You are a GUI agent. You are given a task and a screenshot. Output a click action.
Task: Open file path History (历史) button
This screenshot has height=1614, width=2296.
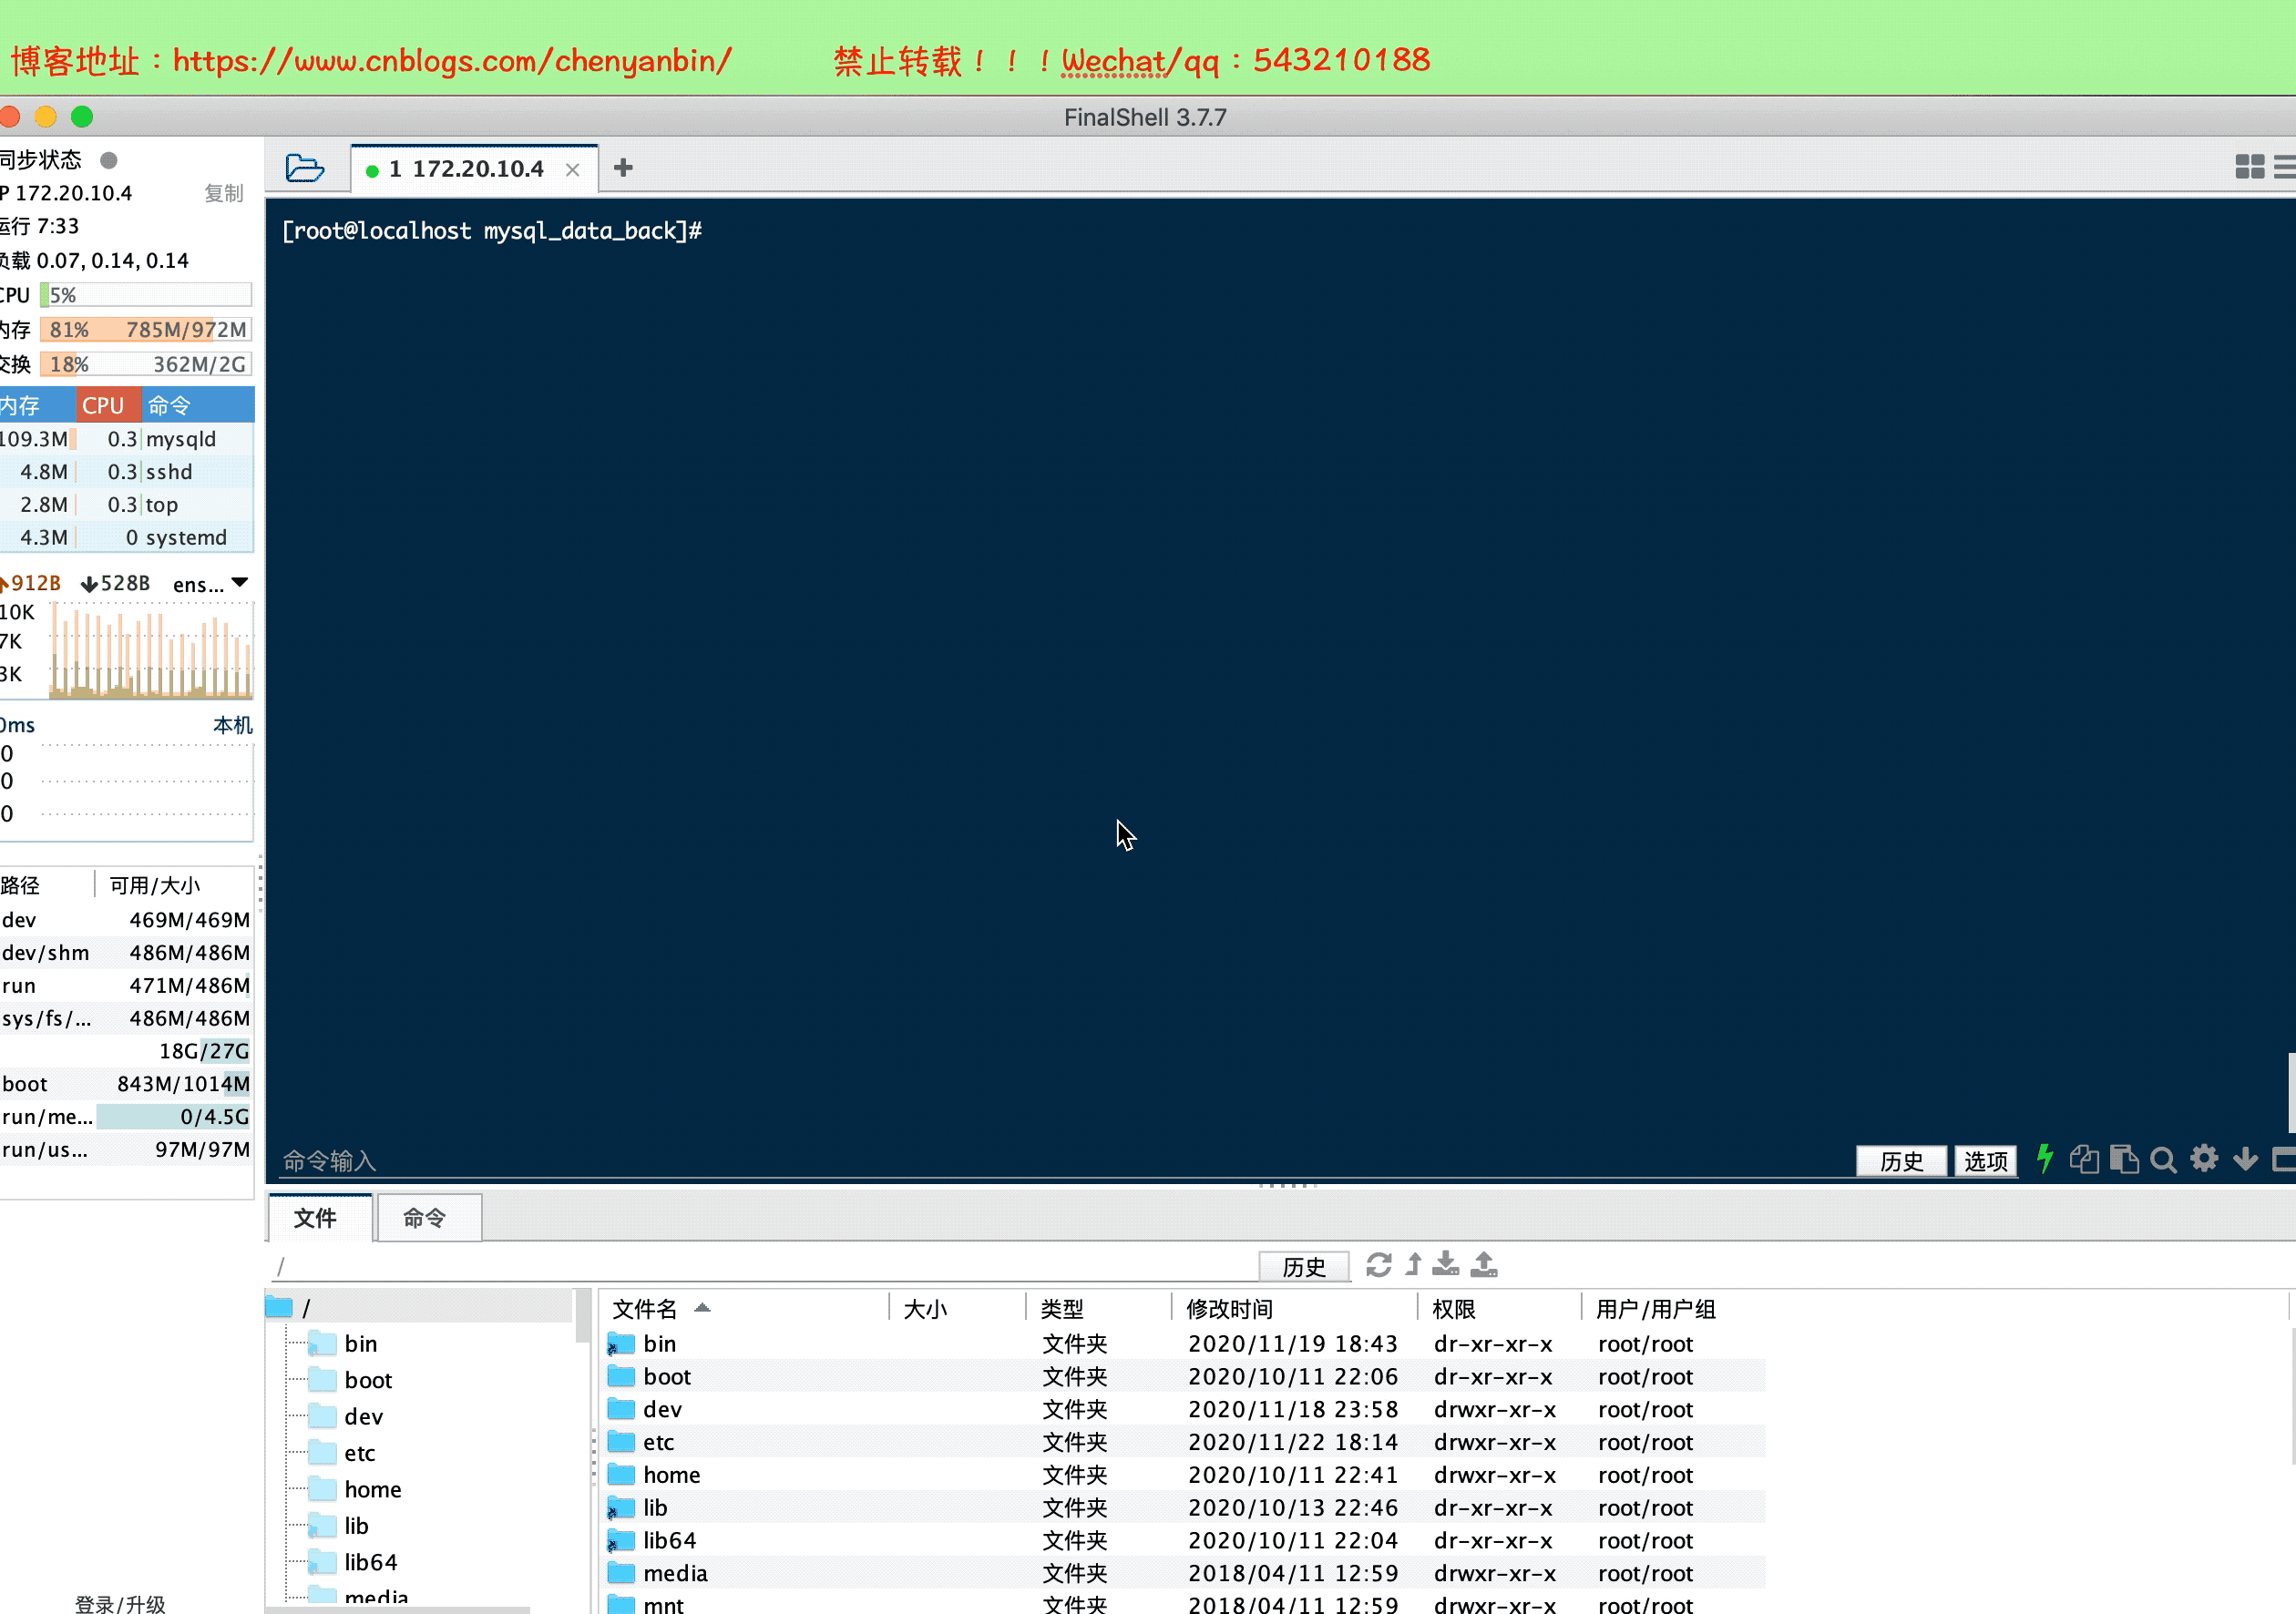tap(1303, 1266)
